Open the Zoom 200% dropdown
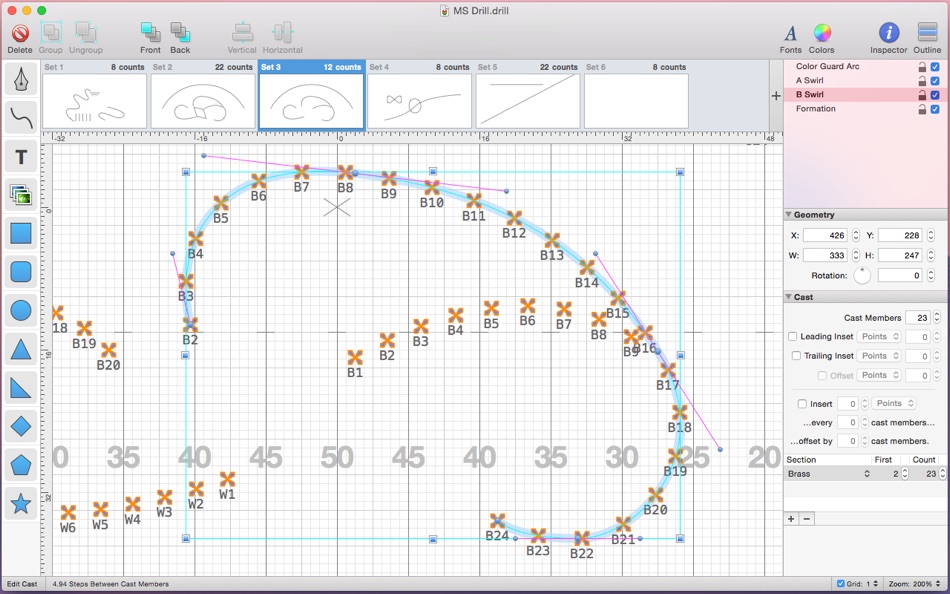 [x=915, y=584]
